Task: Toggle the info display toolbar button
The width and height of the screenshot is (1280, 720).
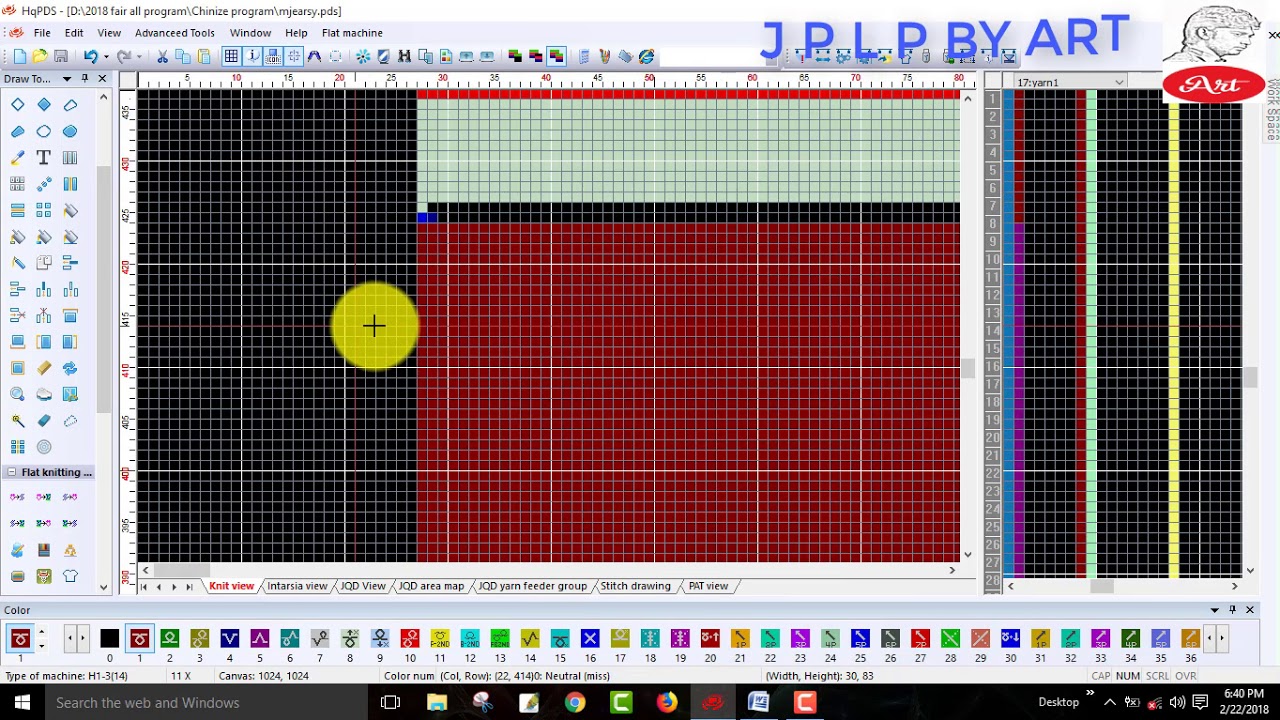Action: point(252,56)
